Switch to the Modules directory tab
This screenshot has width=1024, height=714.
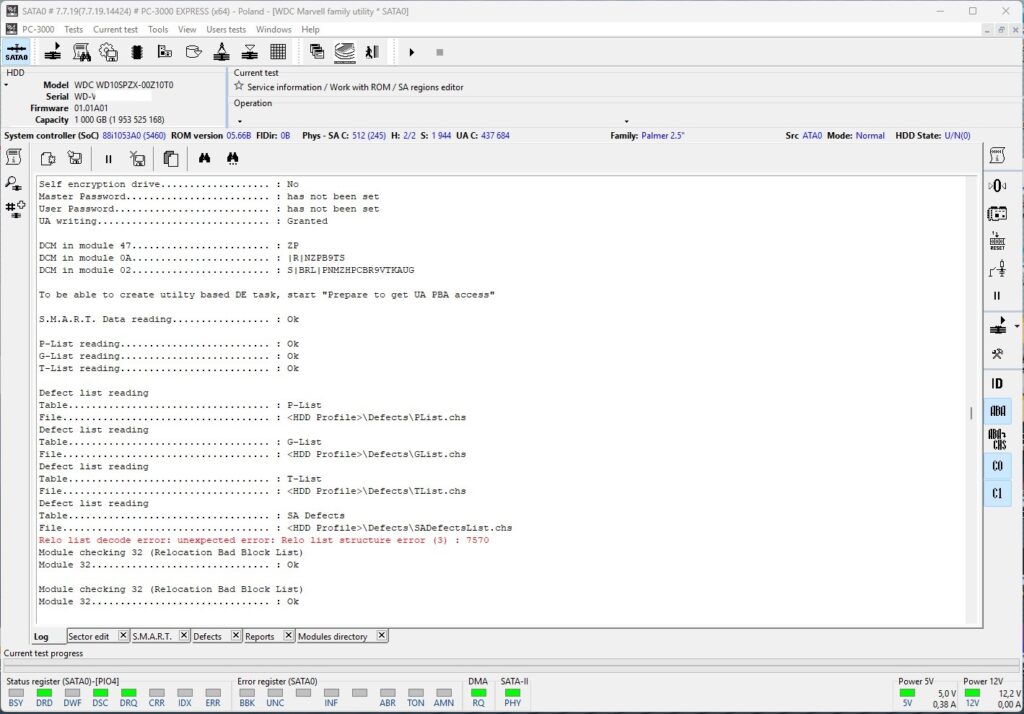coord(332,636)
